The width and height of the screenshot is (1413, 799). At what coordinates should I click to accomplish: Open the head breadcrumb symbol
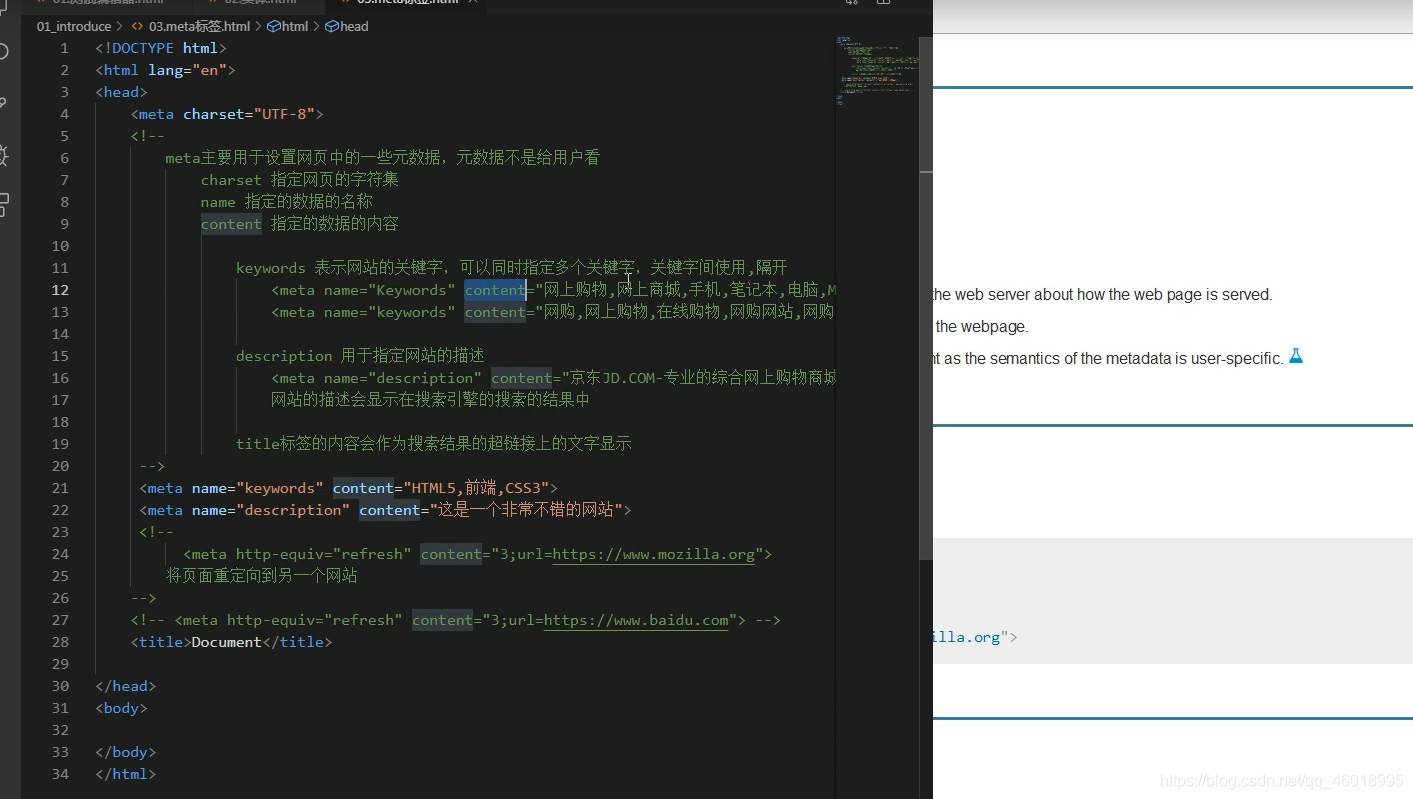click(354, 27)
